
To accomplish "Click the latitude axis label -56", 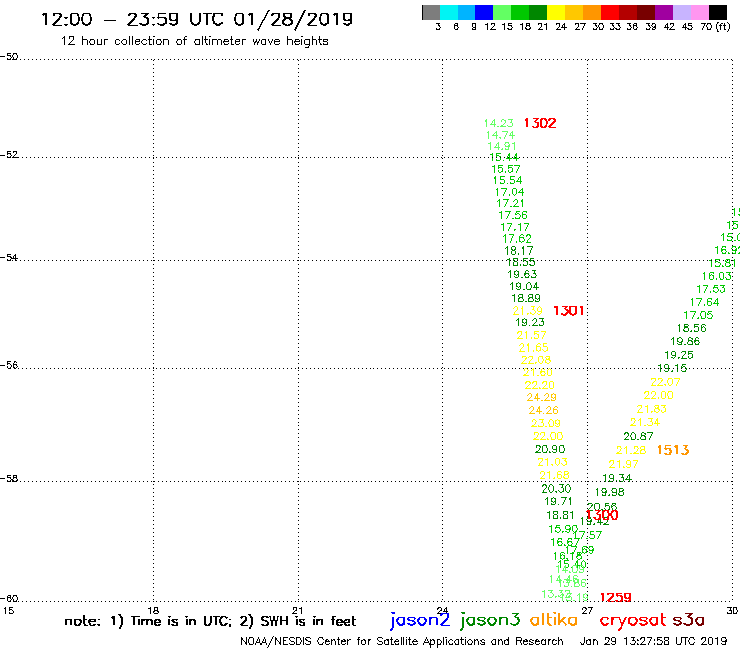I will (9, 365).
